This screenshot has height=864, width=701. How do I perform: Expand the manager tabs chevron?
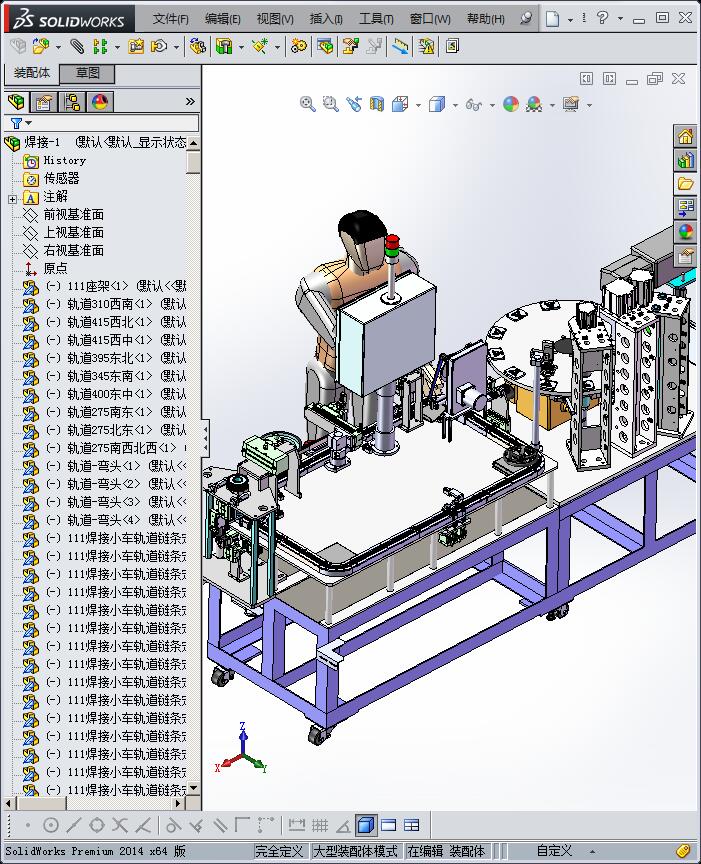coord(190,101)
